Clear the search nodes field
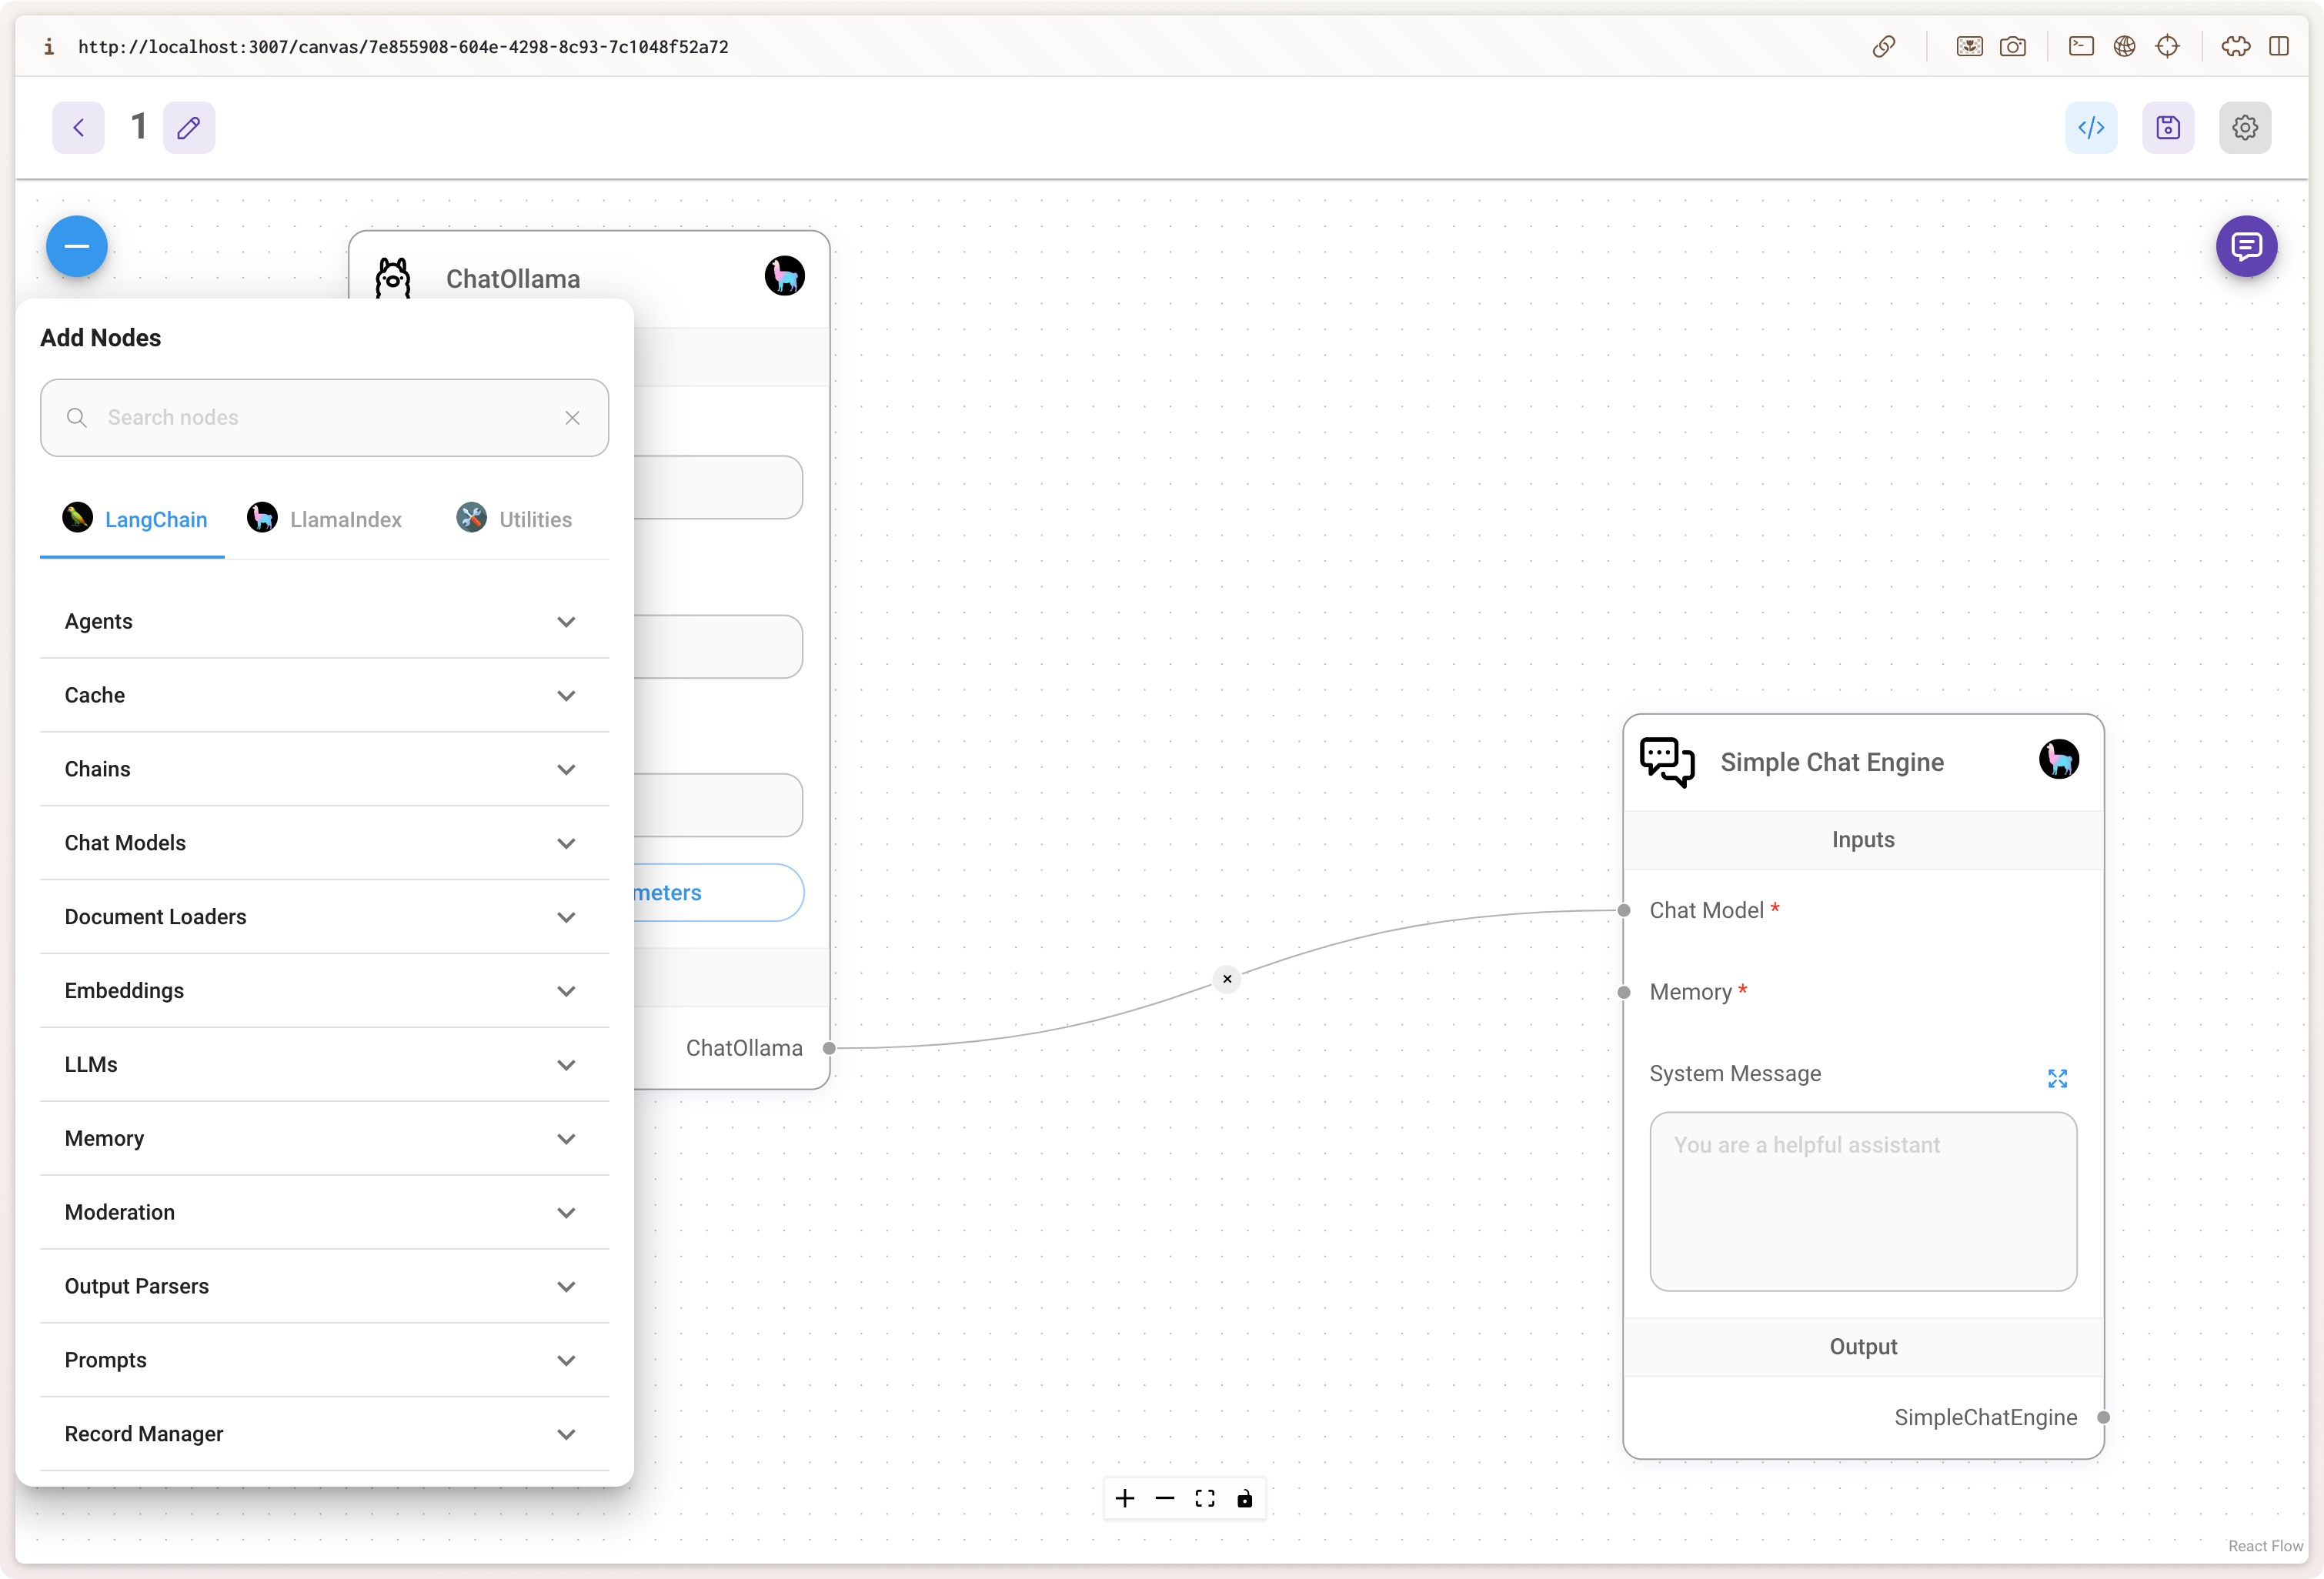 [572, 418]
